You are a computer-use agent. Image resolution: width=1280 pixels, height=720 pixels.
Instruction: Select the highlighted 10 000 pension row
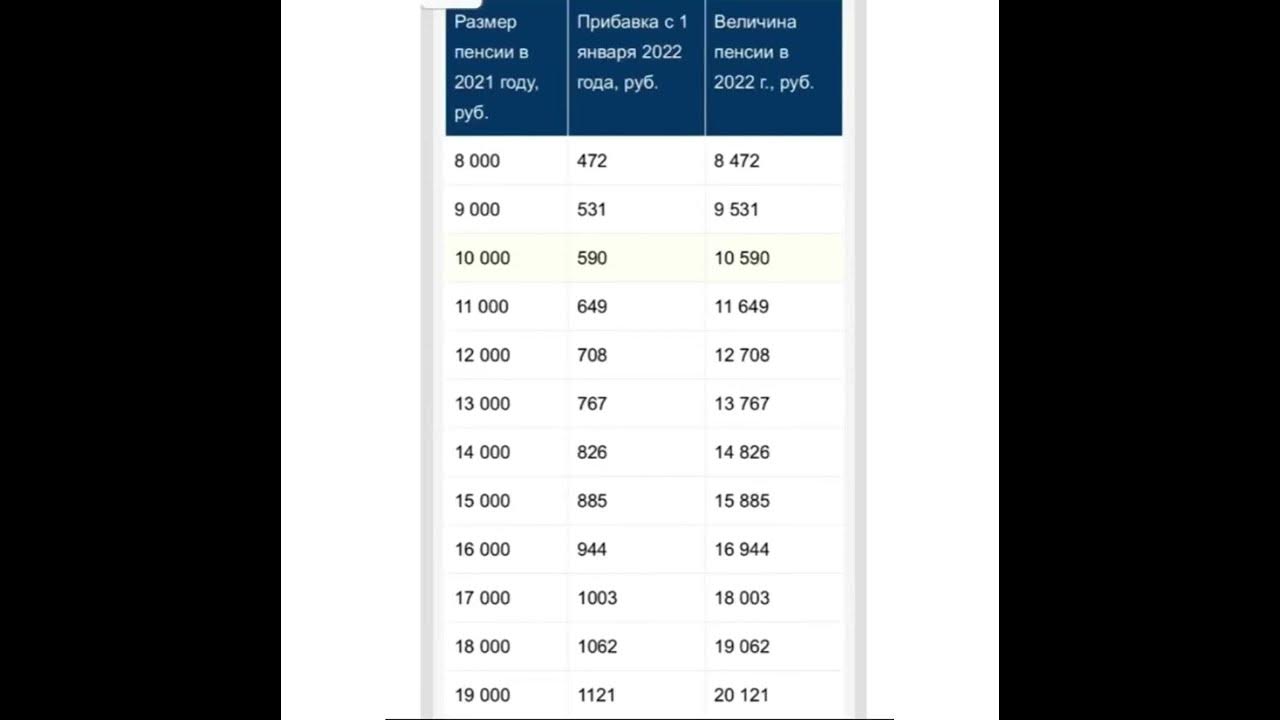644,258
